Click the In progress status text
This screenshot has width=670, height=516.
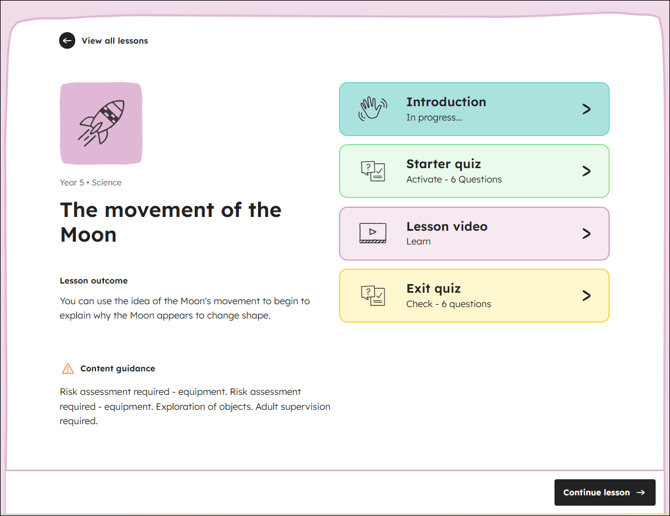tap(434, 117)
